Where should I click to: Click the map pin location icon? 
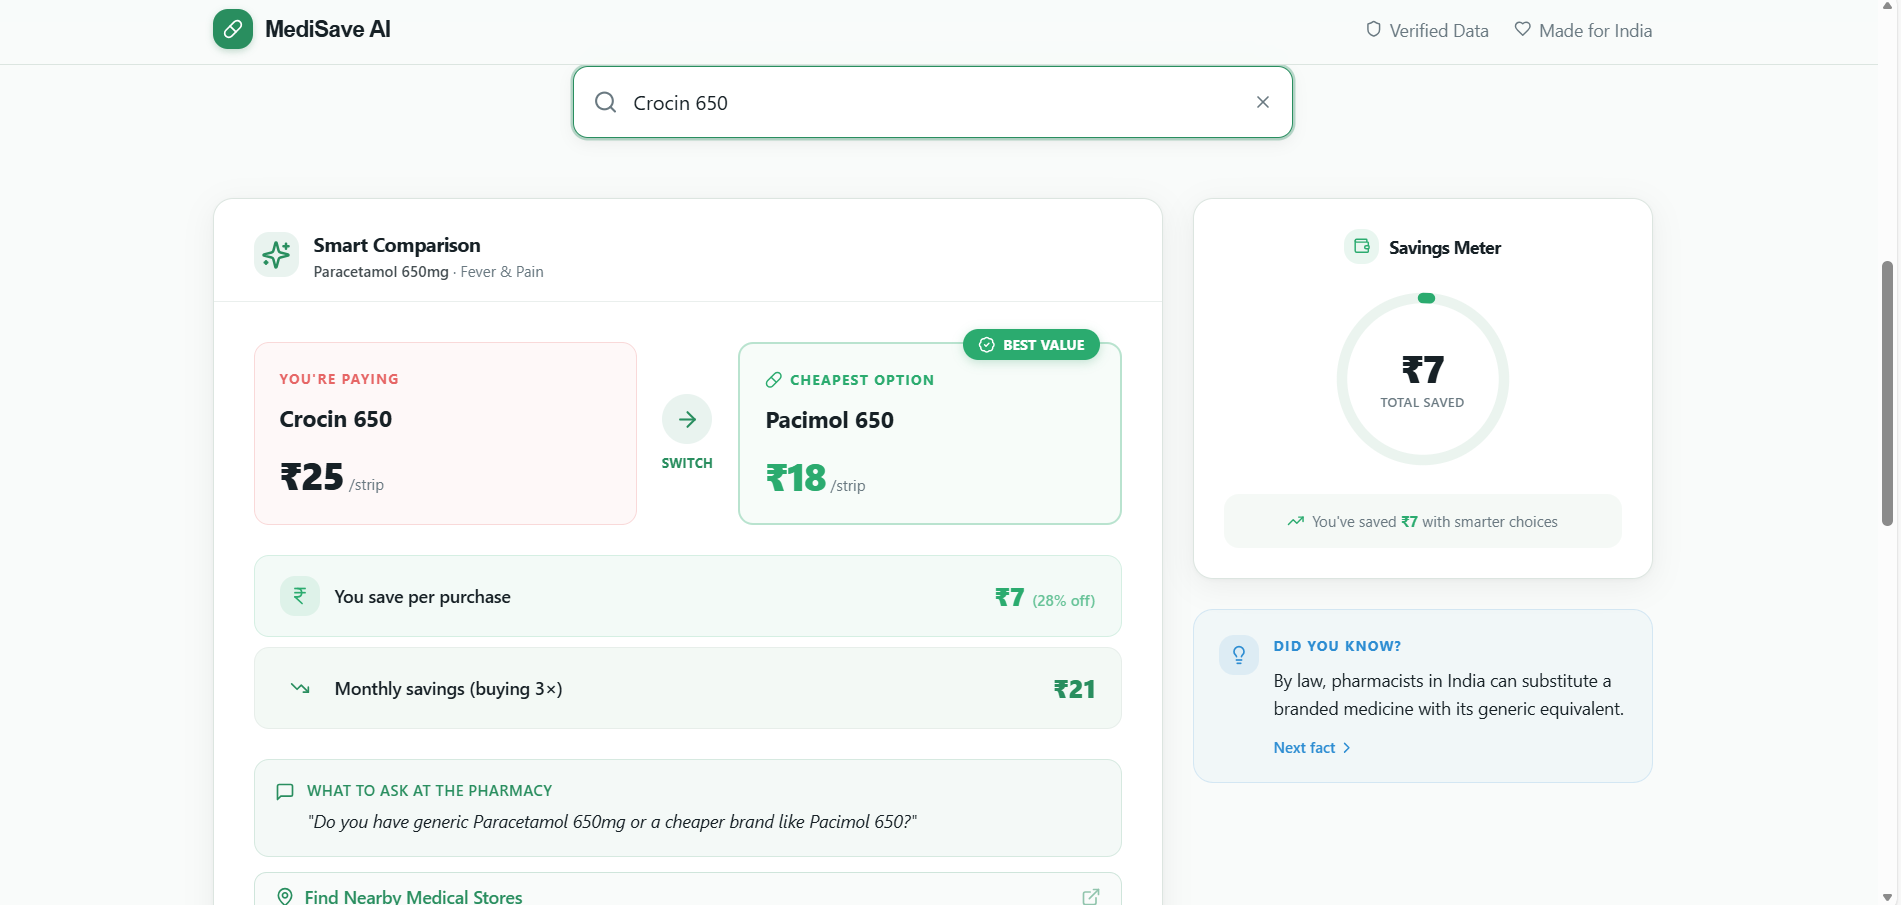pyautogui.click(x=285, y=897)
